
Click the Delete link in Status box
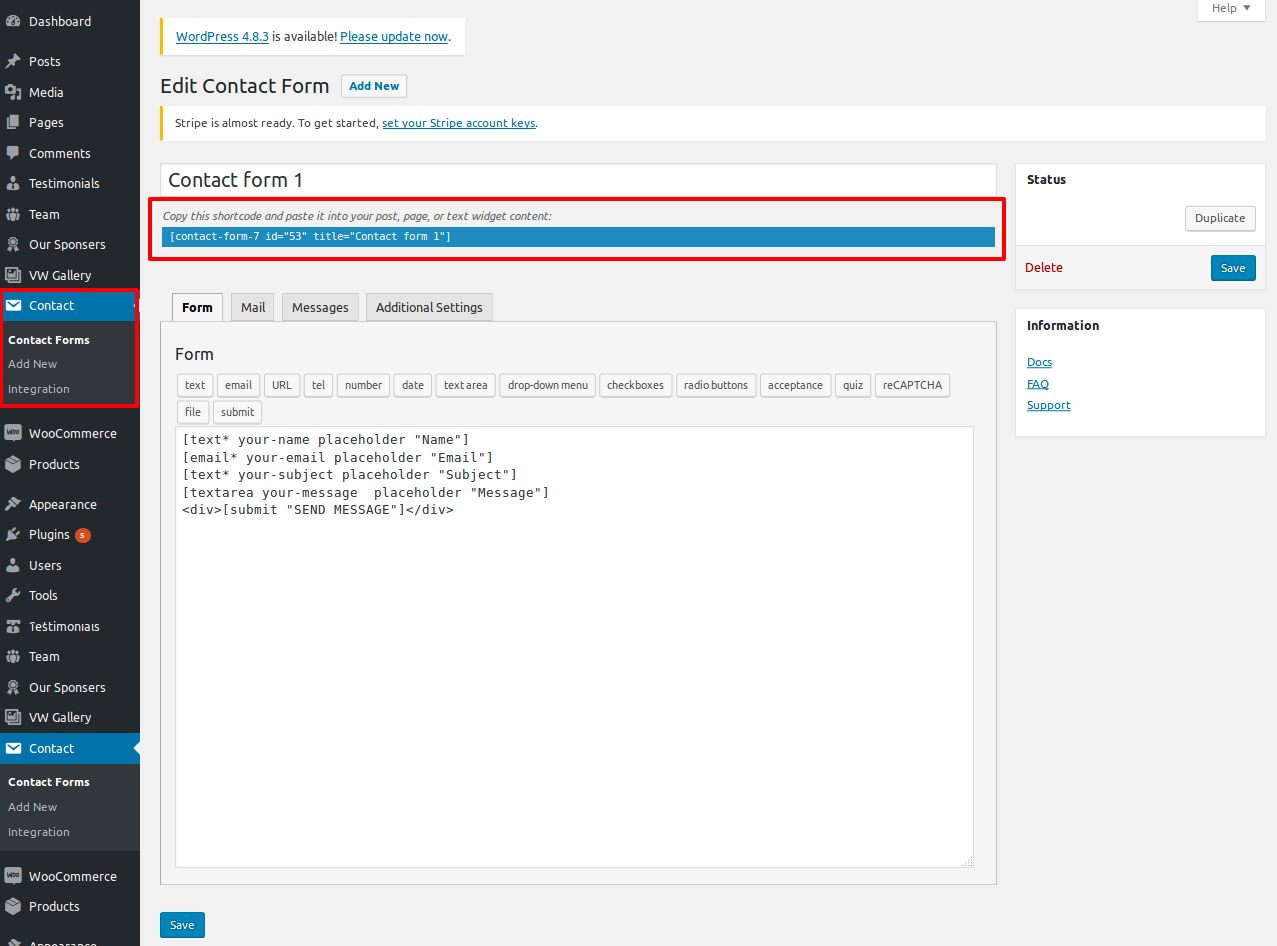[1044, 268]
